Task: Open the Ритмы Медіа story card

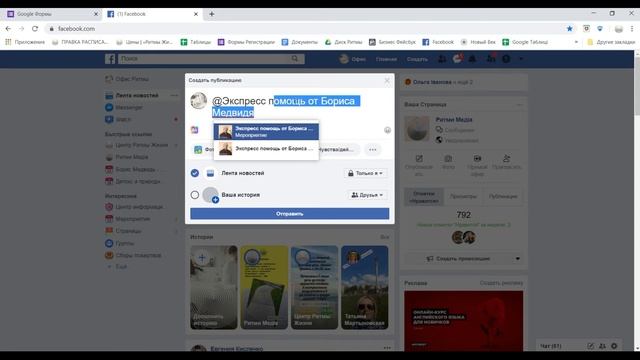Action: [x=264, y=287]
